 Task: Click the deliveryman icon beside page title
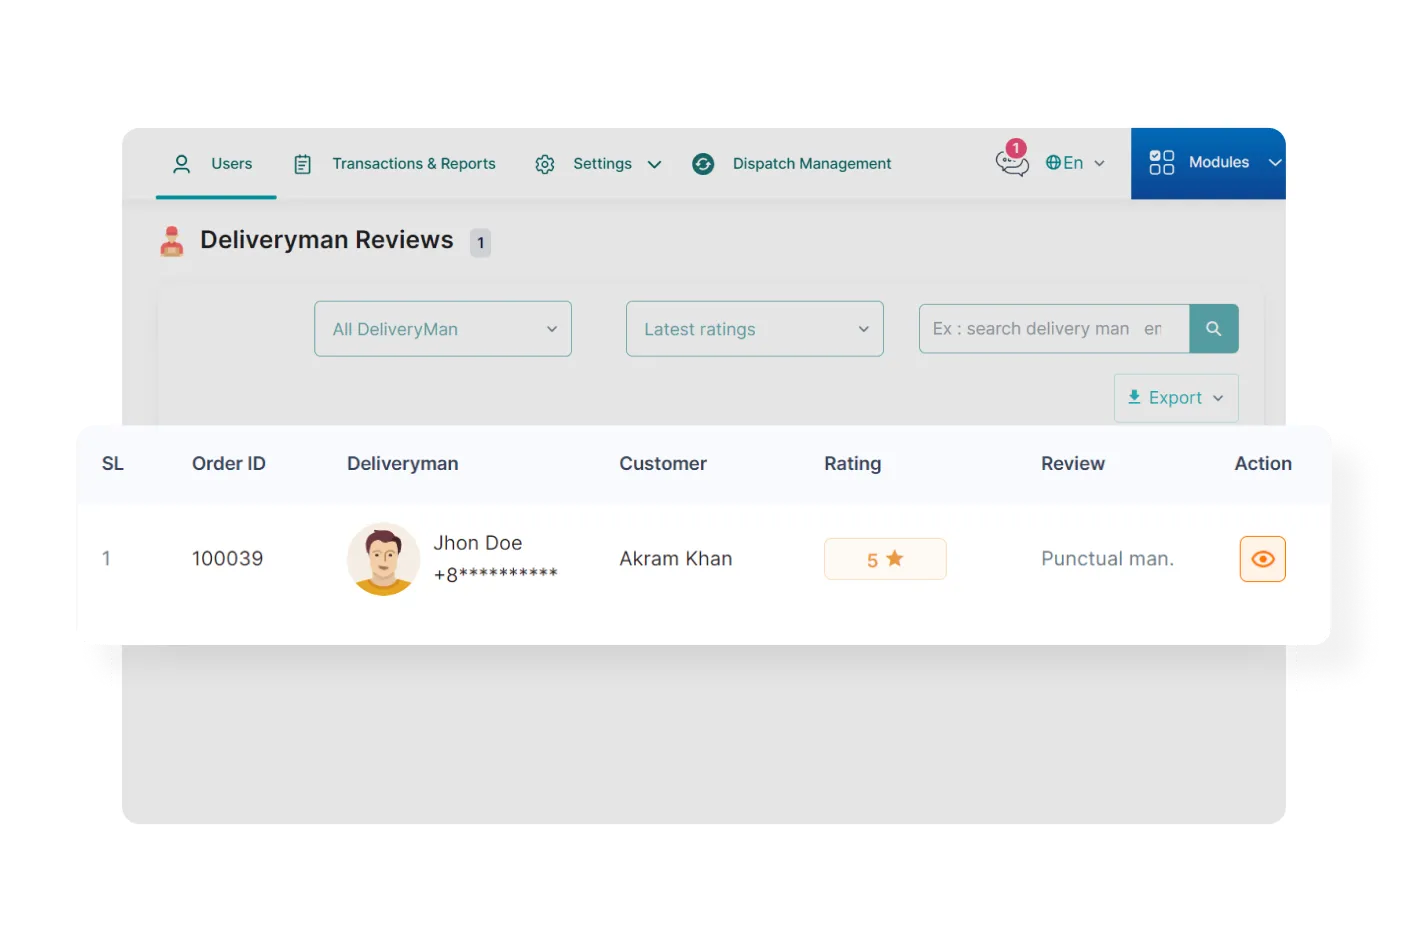pyautogui.click(x=172, y=241)
